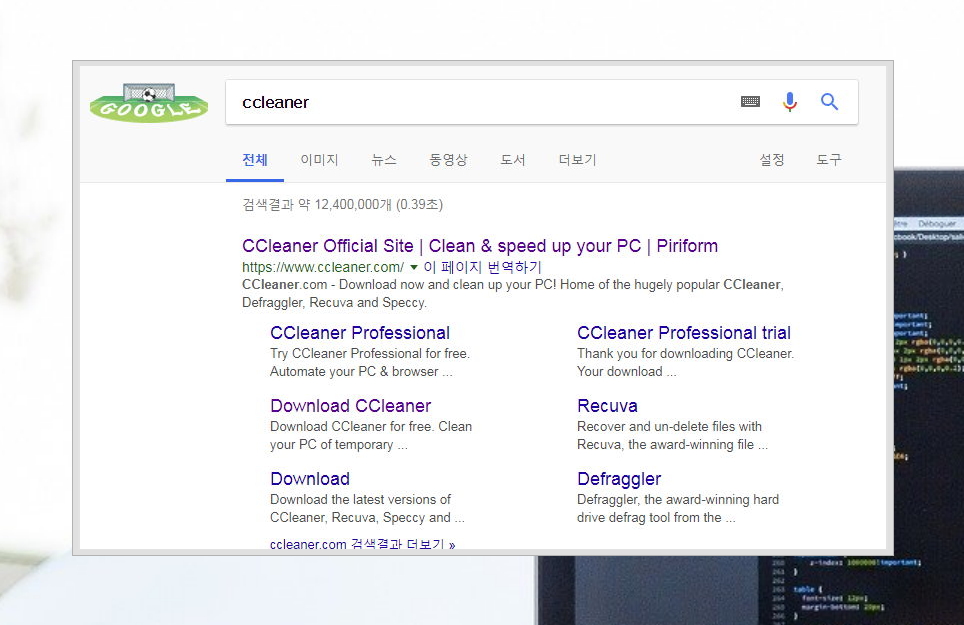Click 'Try CCleaner Professional for free' description

point(369,363)
